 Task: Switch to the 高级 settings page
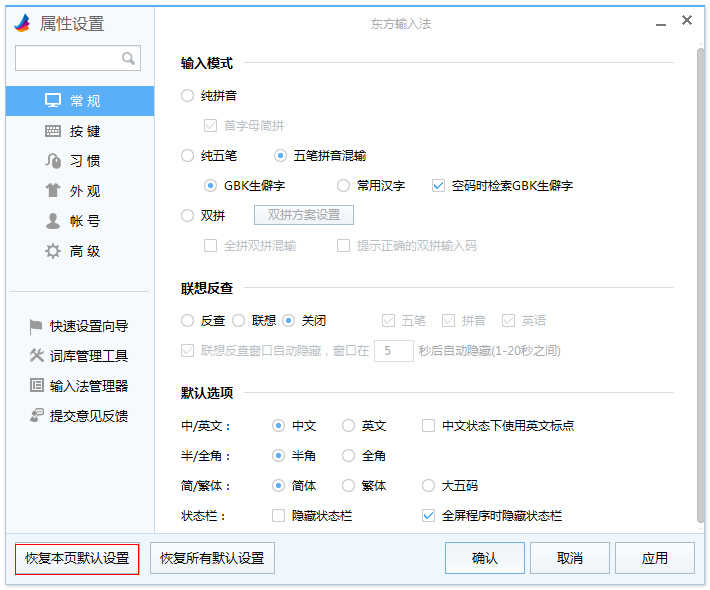[x=80, y=251]
